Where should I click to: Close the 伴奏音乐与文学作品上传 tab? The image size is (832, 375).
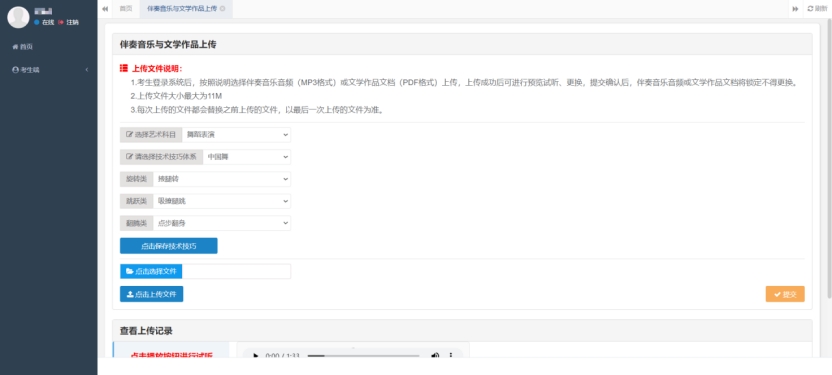coord(222,8)
